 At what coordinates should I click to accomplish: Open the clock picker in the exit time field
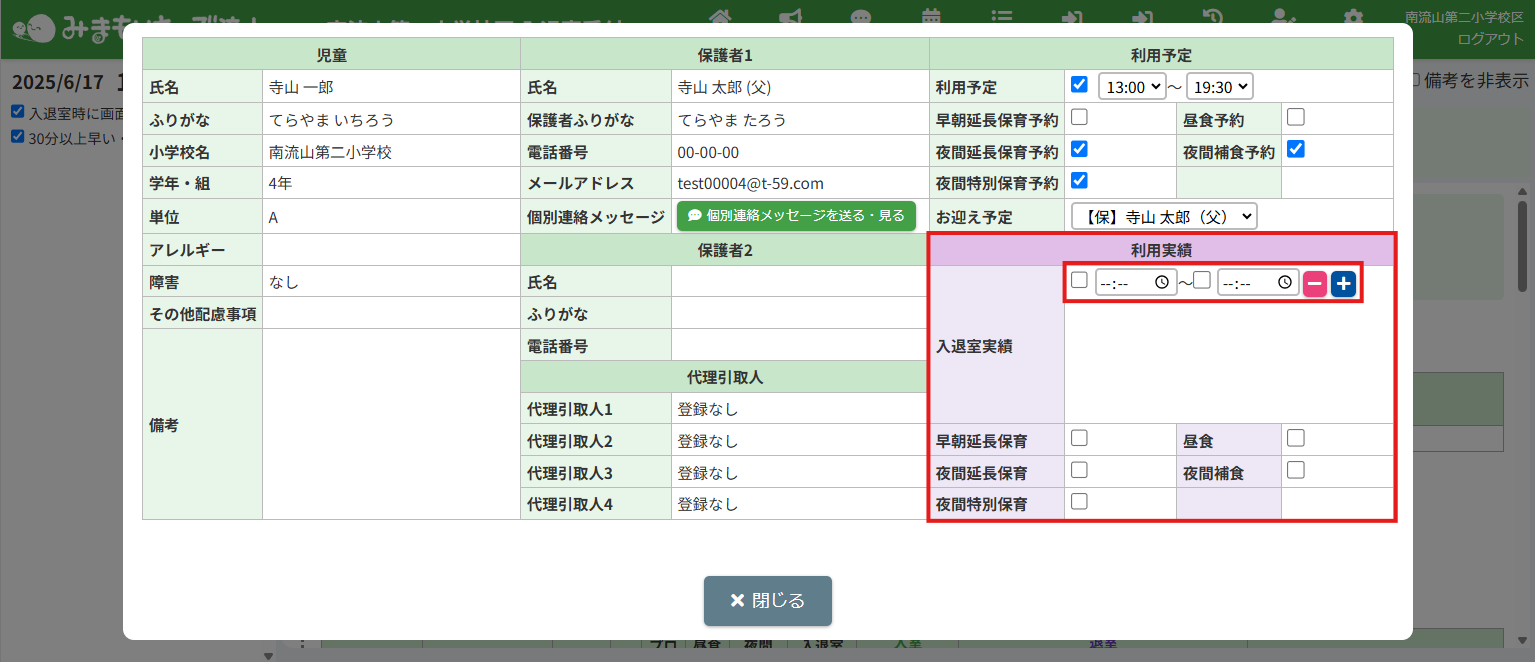1284,283
